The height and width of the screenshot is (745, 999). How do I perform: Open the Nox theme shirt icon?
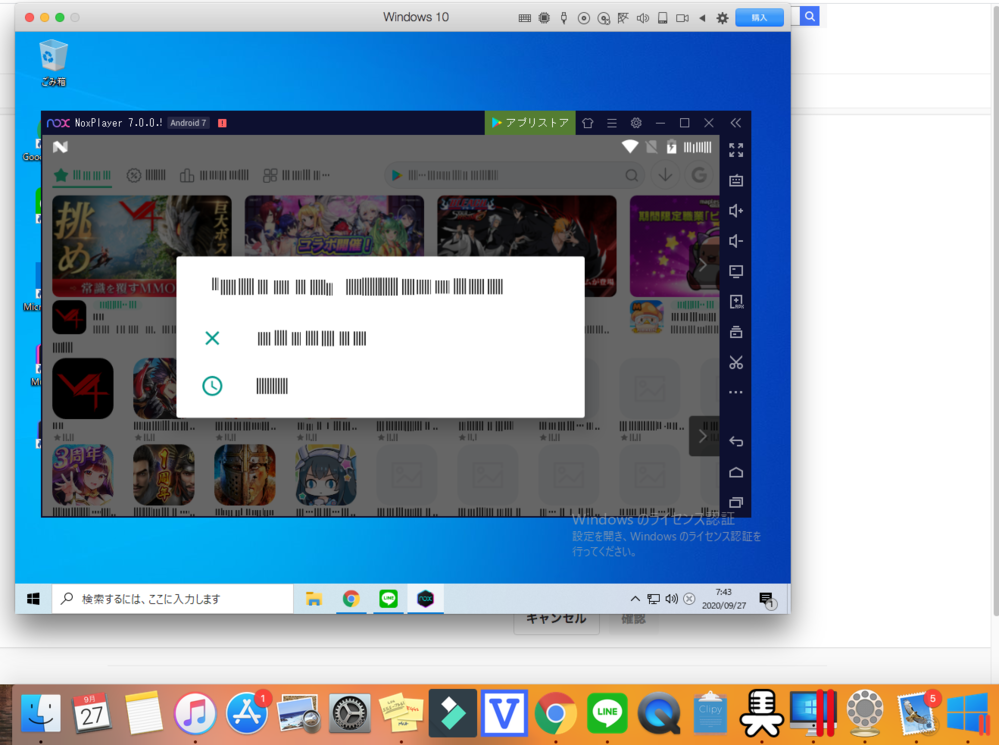click(588, 123)
